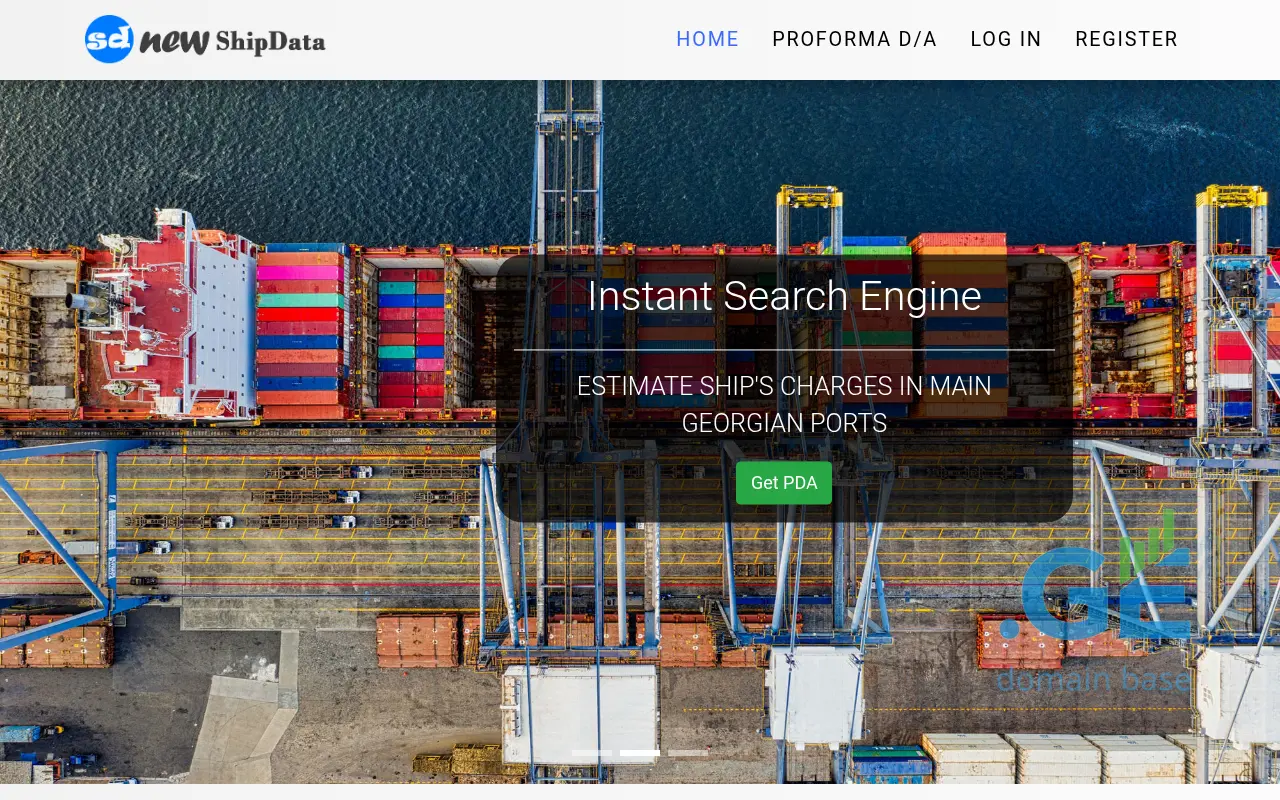1280x800 pixels.
Task: Switch to the first carousel slide indicator
Action: [592, 752]
